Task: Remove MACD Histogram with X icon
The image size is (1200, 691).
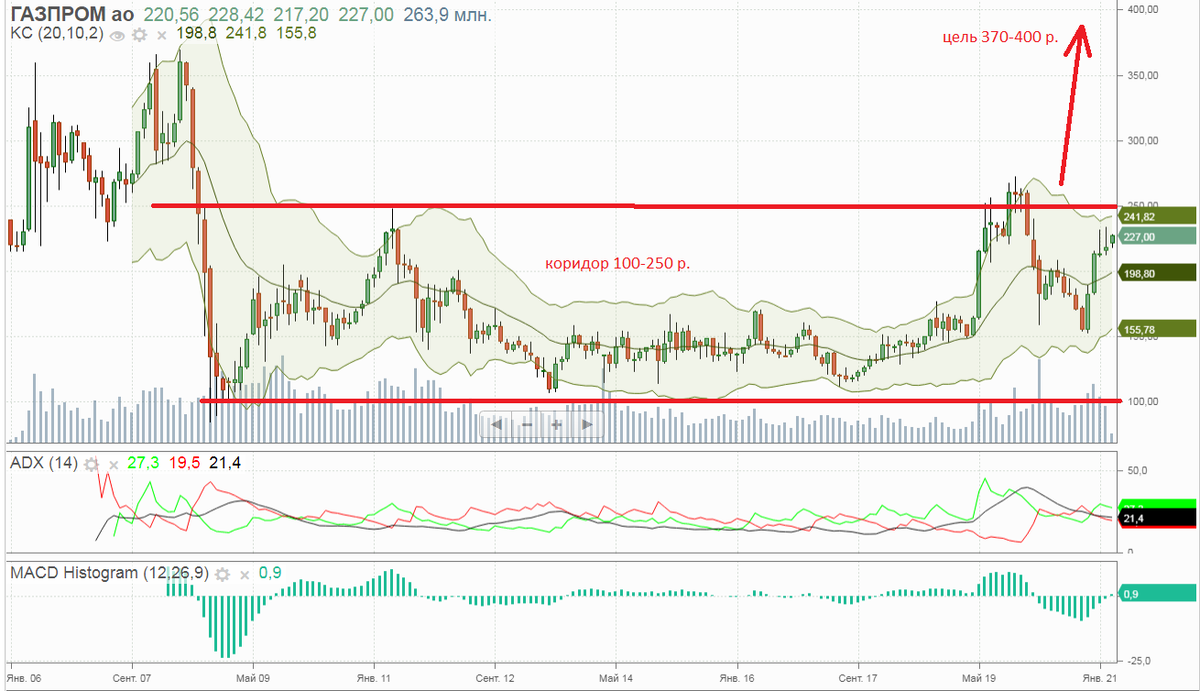Action: [245, 575]
